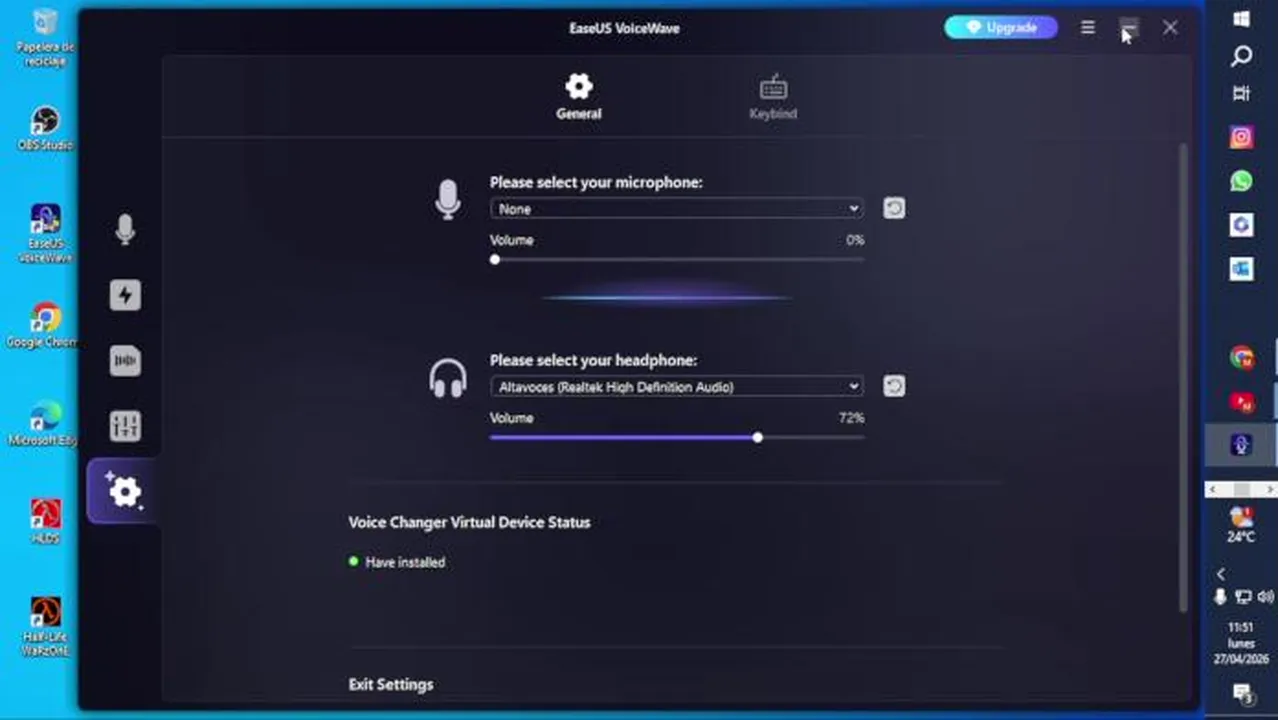
Task: Open the hamburger menu in title bar
Action: [1088, 28]
